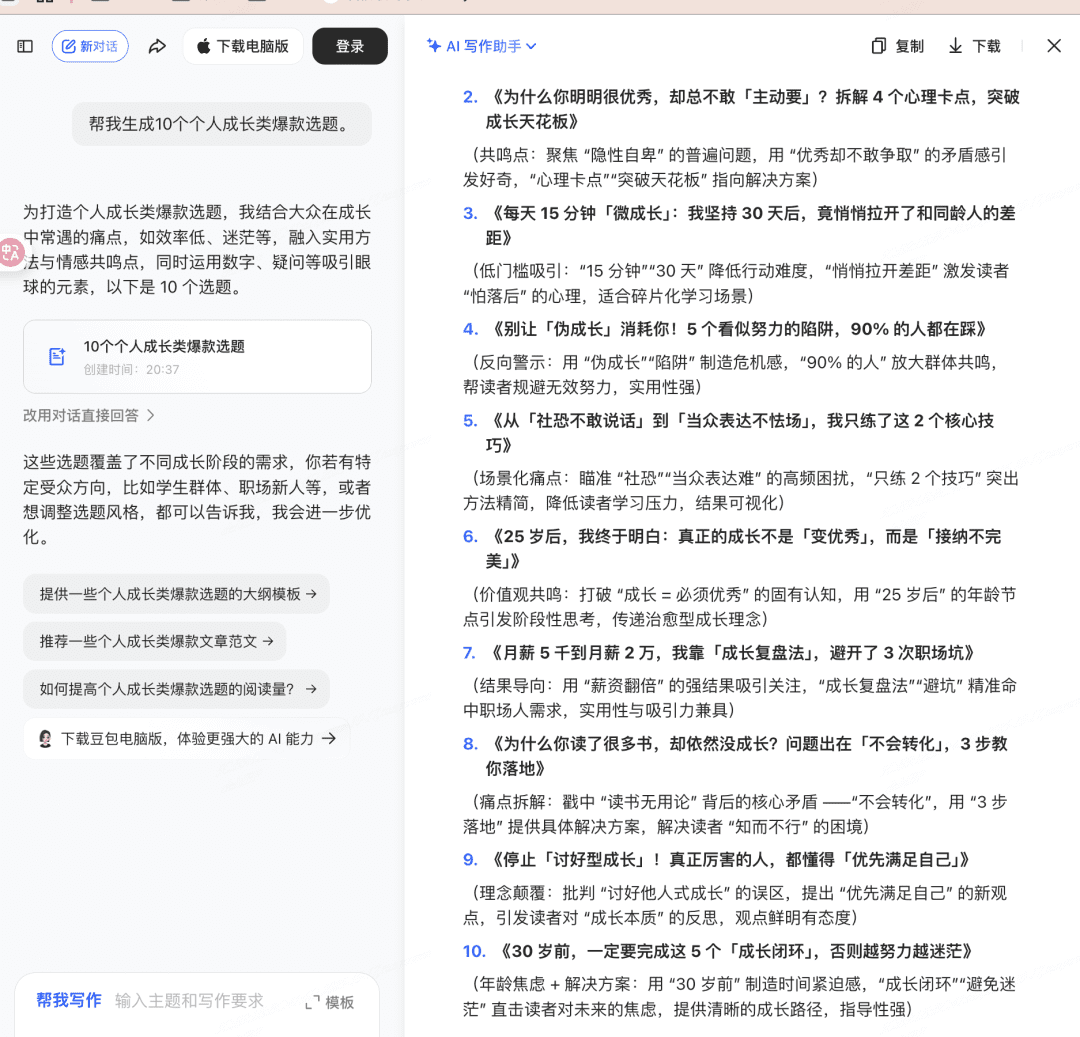Click the 下载豆包电脑版 promo banner
The height and width of the screenshot is (1037, 1080).
coord(186,739)
